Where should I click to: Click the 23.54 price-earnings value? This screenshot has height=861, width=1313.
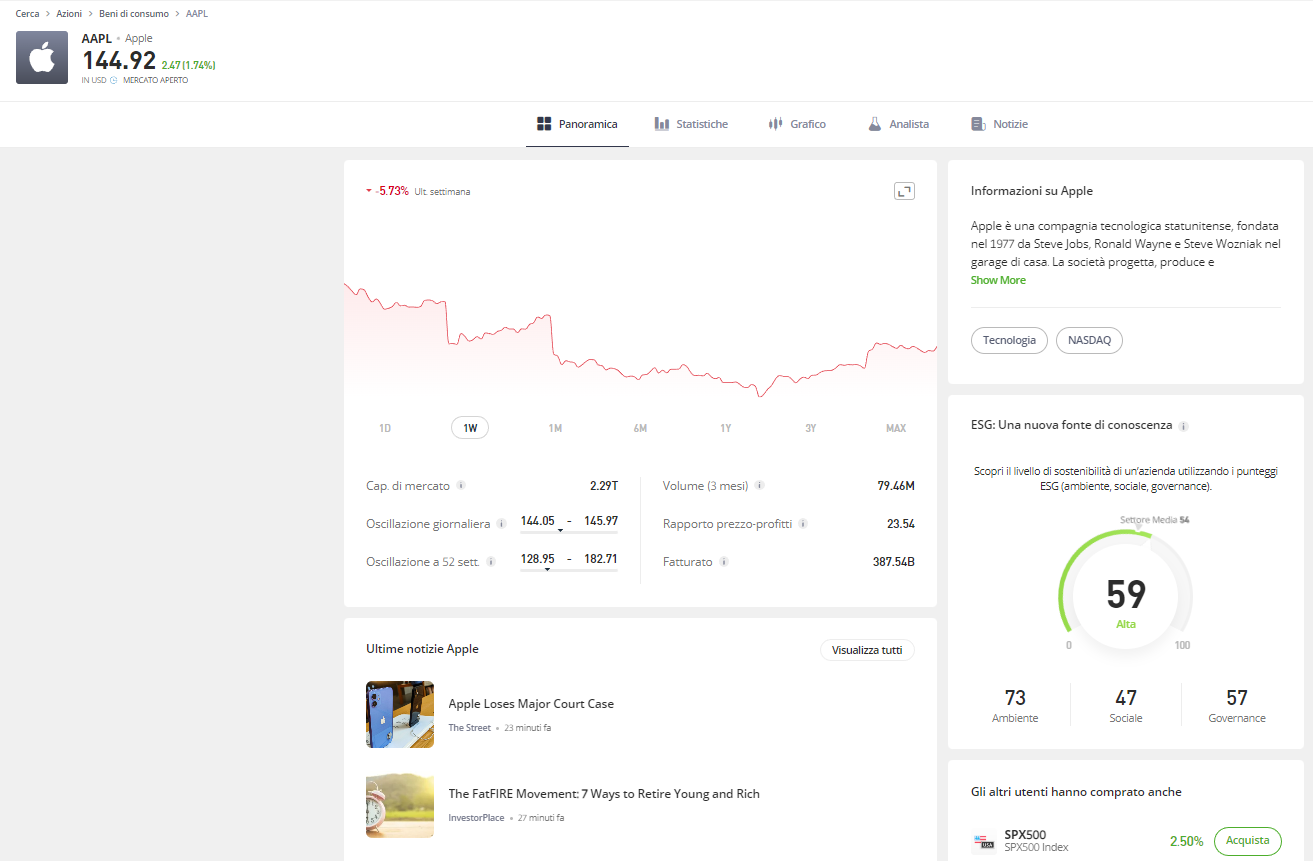(901, 524)
